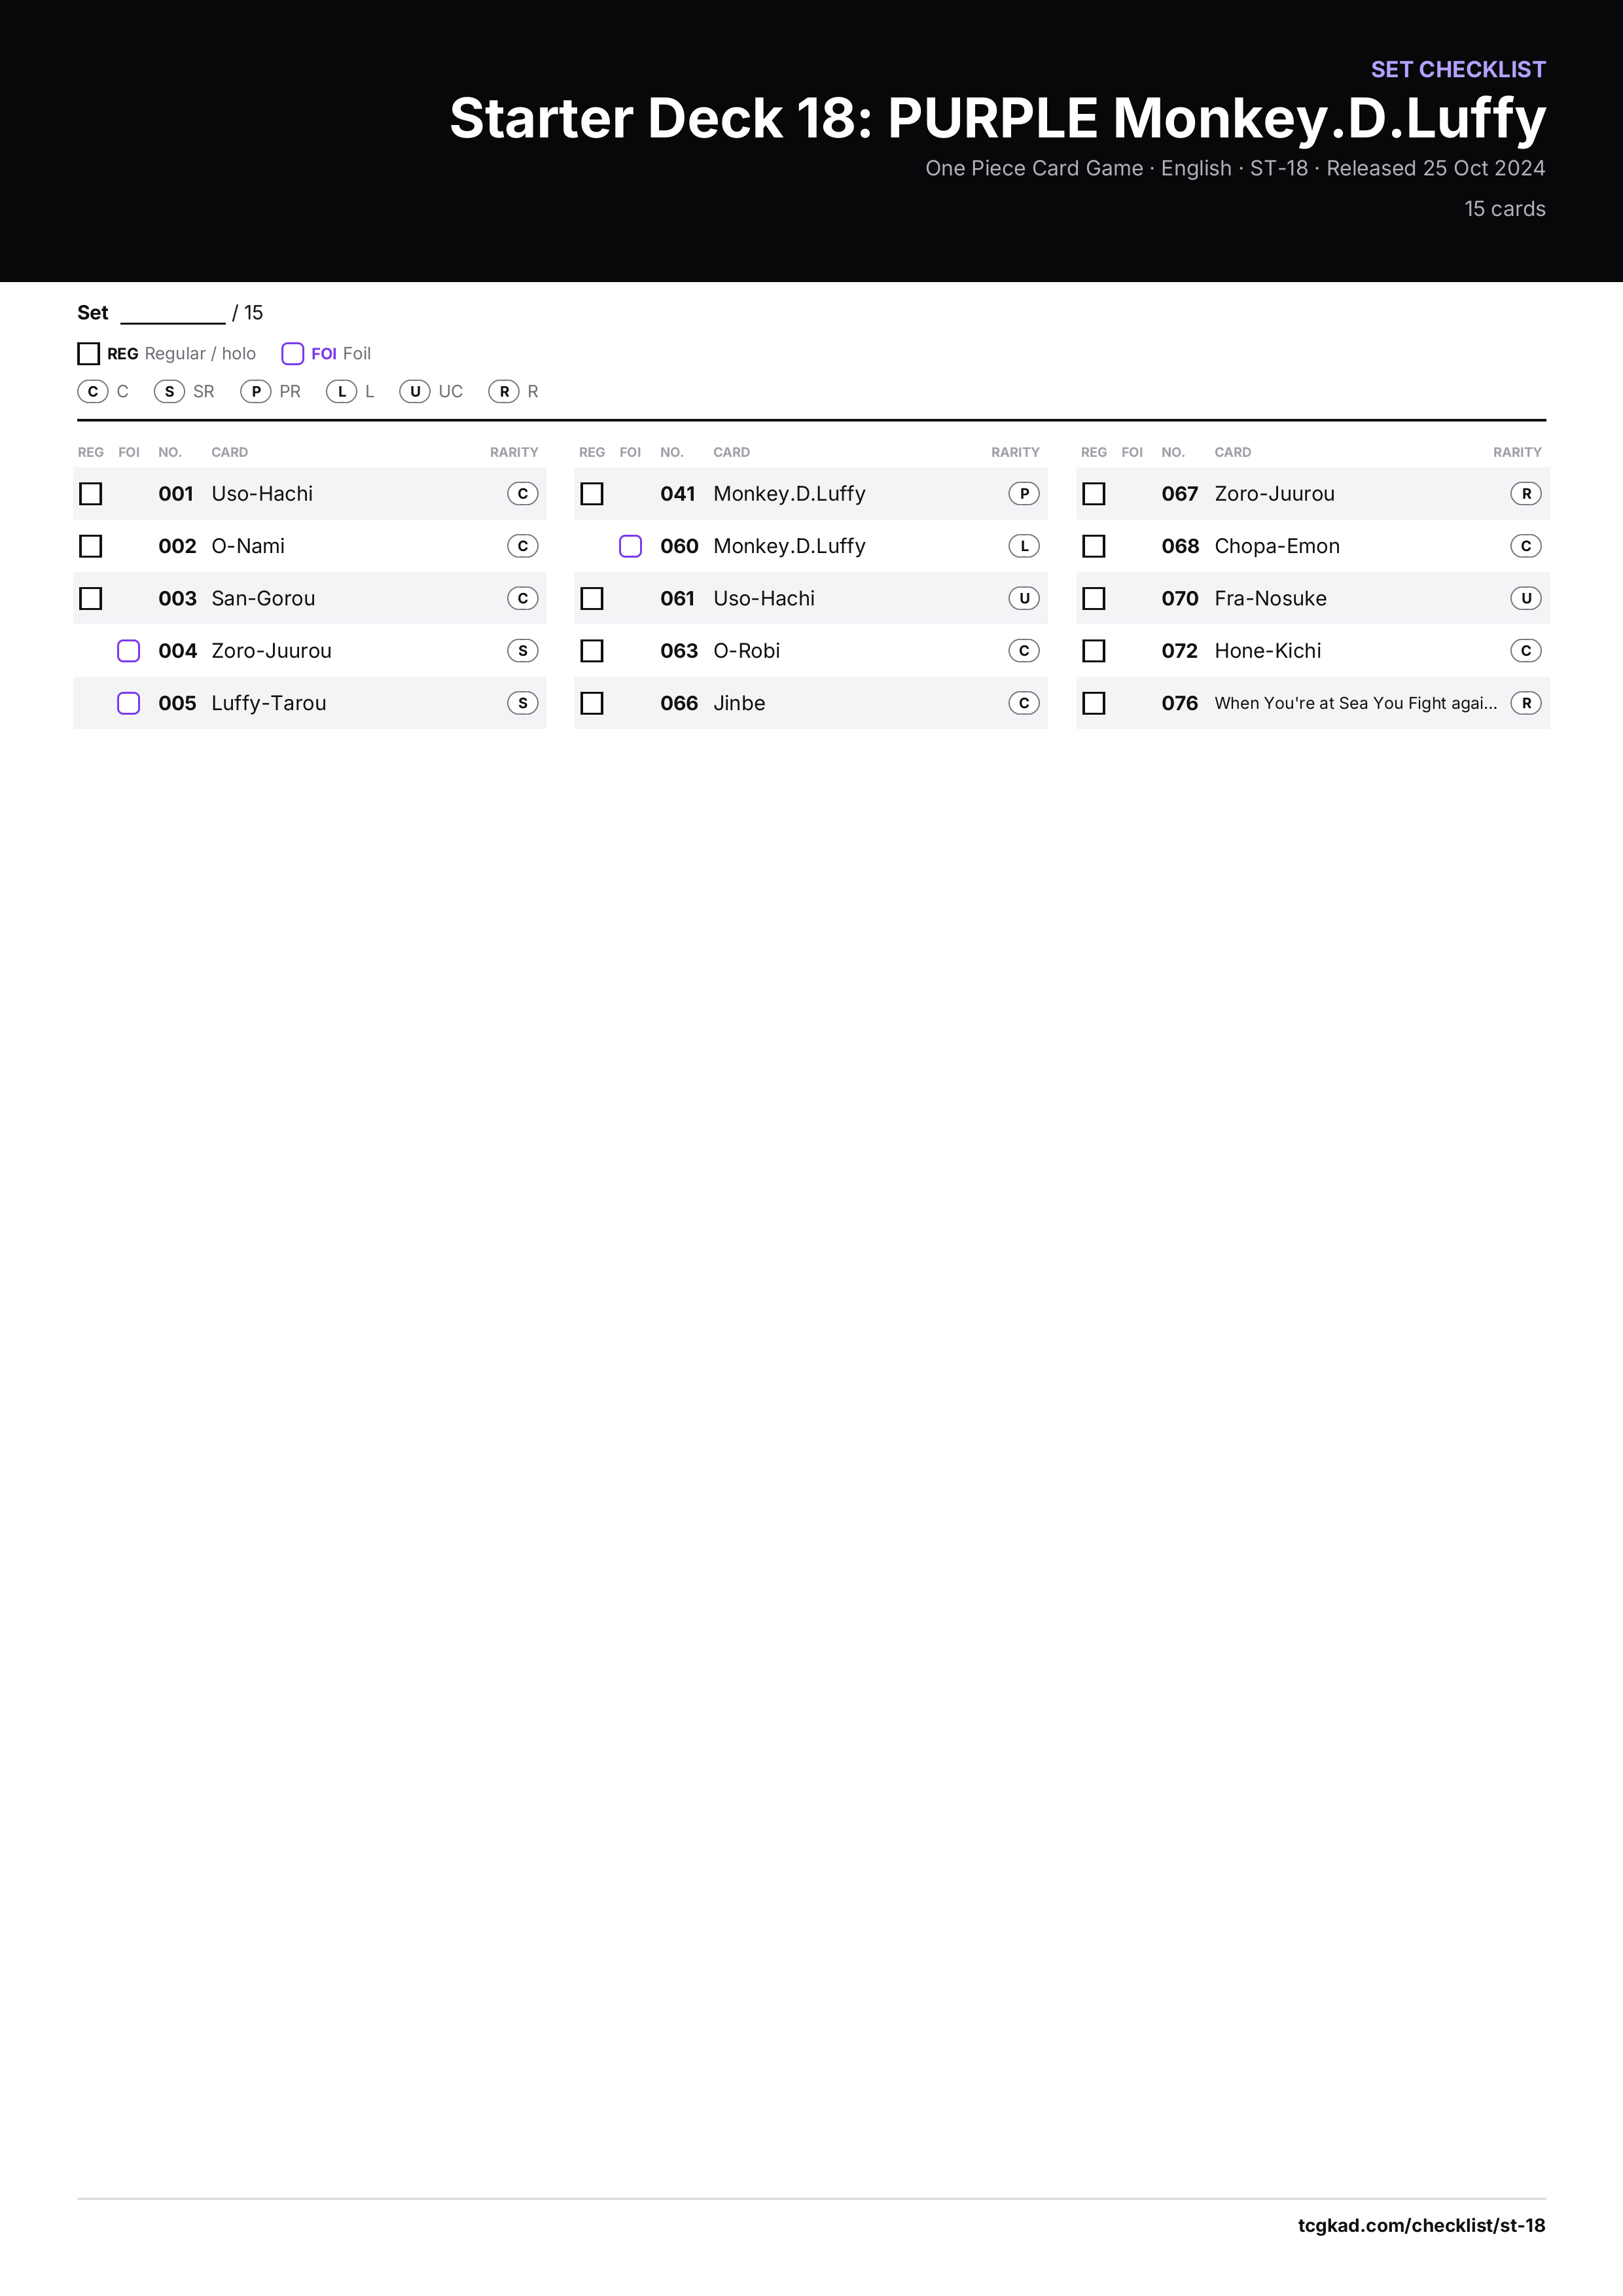Tick the REG box for 072 Hone-Kichi
The height and width of the screenshot is (2296, 1623).
pos(1094,651)
